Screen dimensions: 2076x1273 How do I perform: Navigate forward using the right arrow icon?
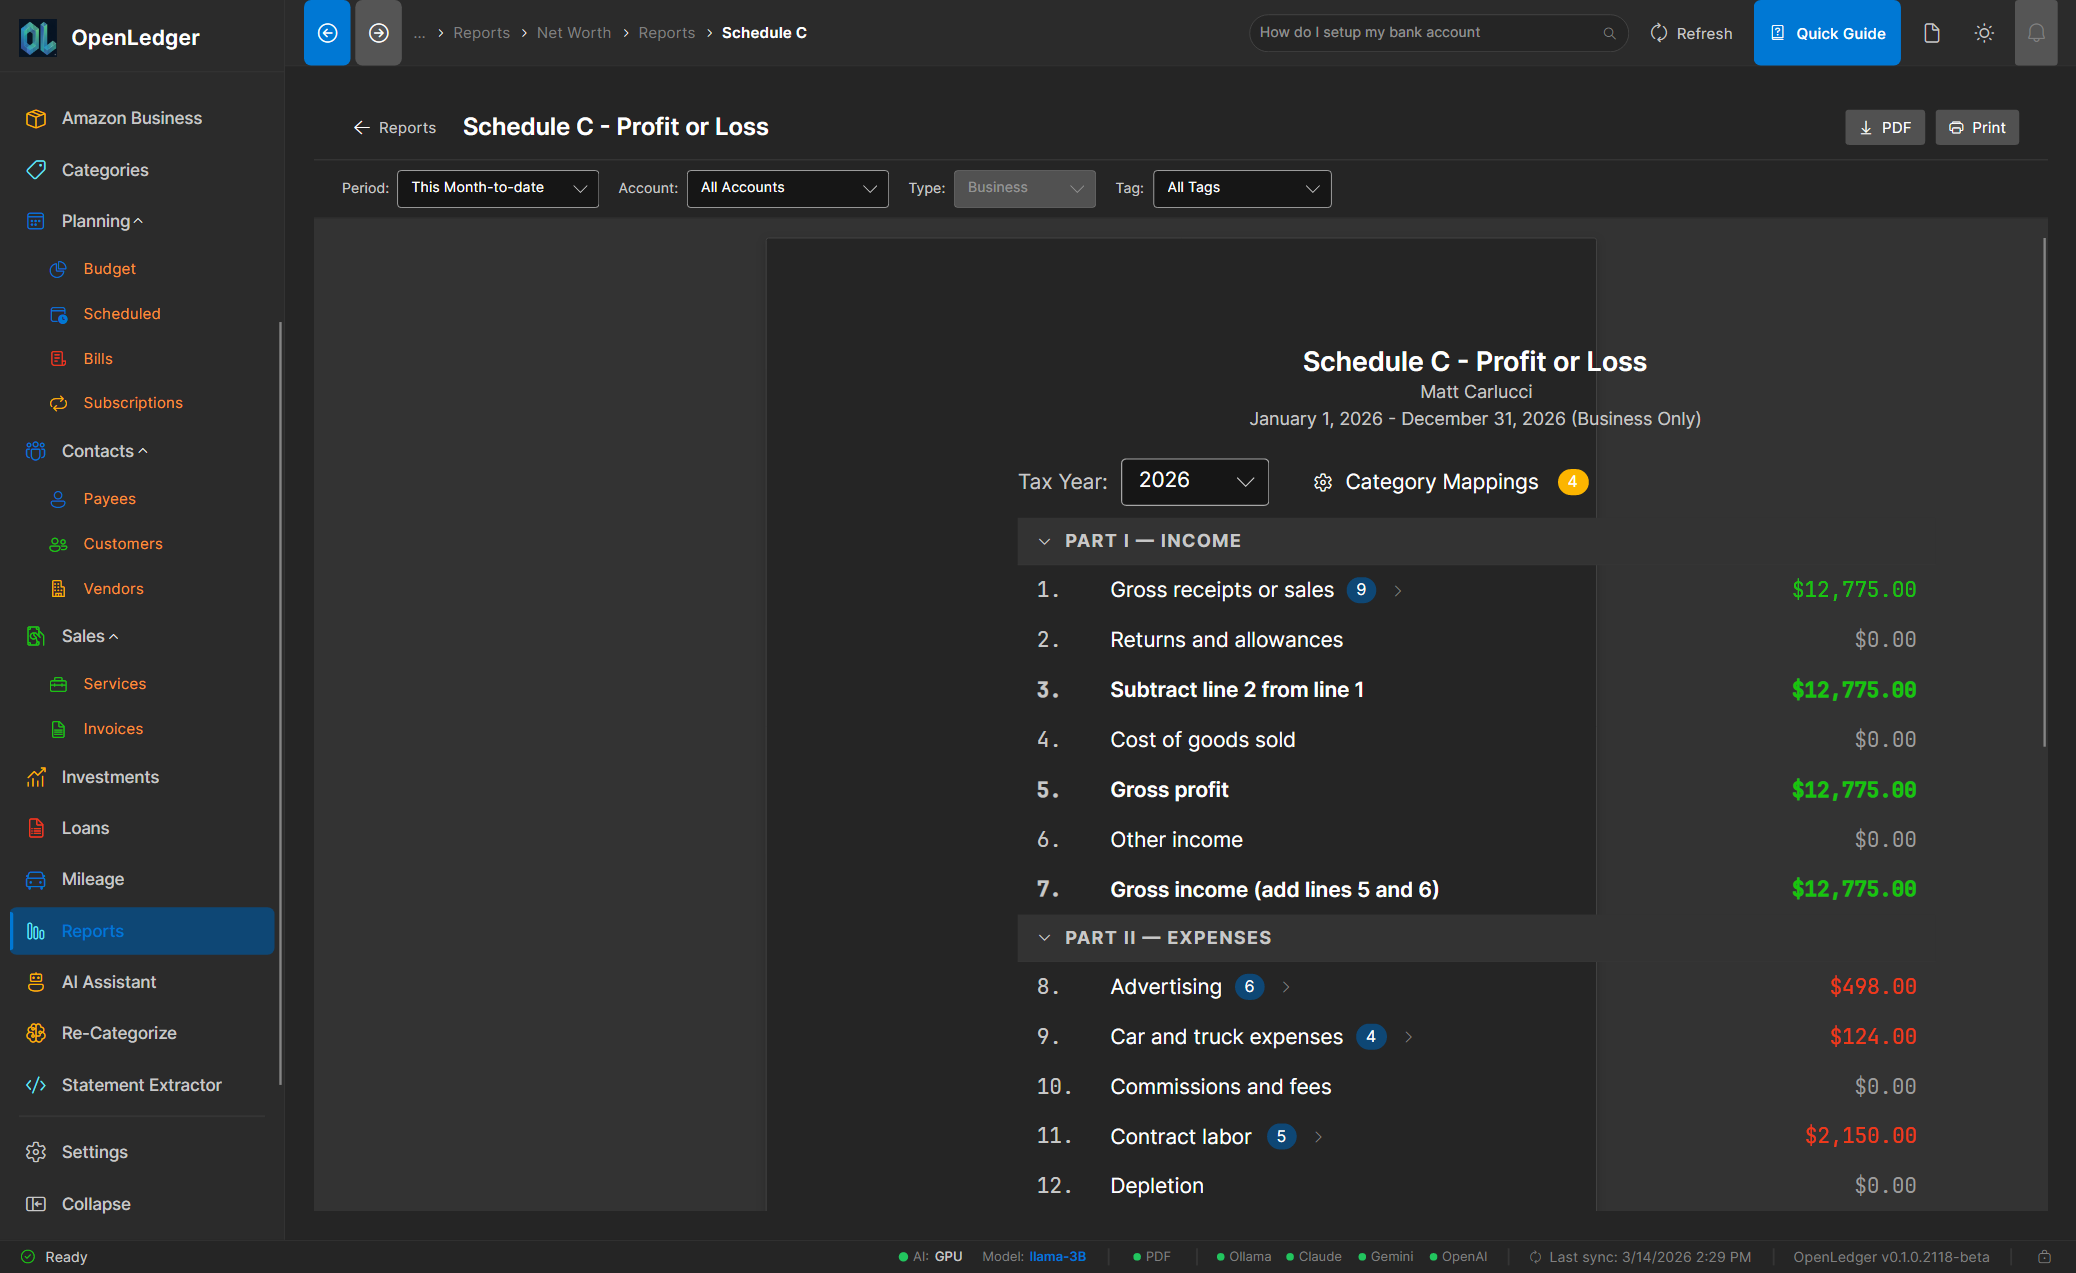coord(378,32)
